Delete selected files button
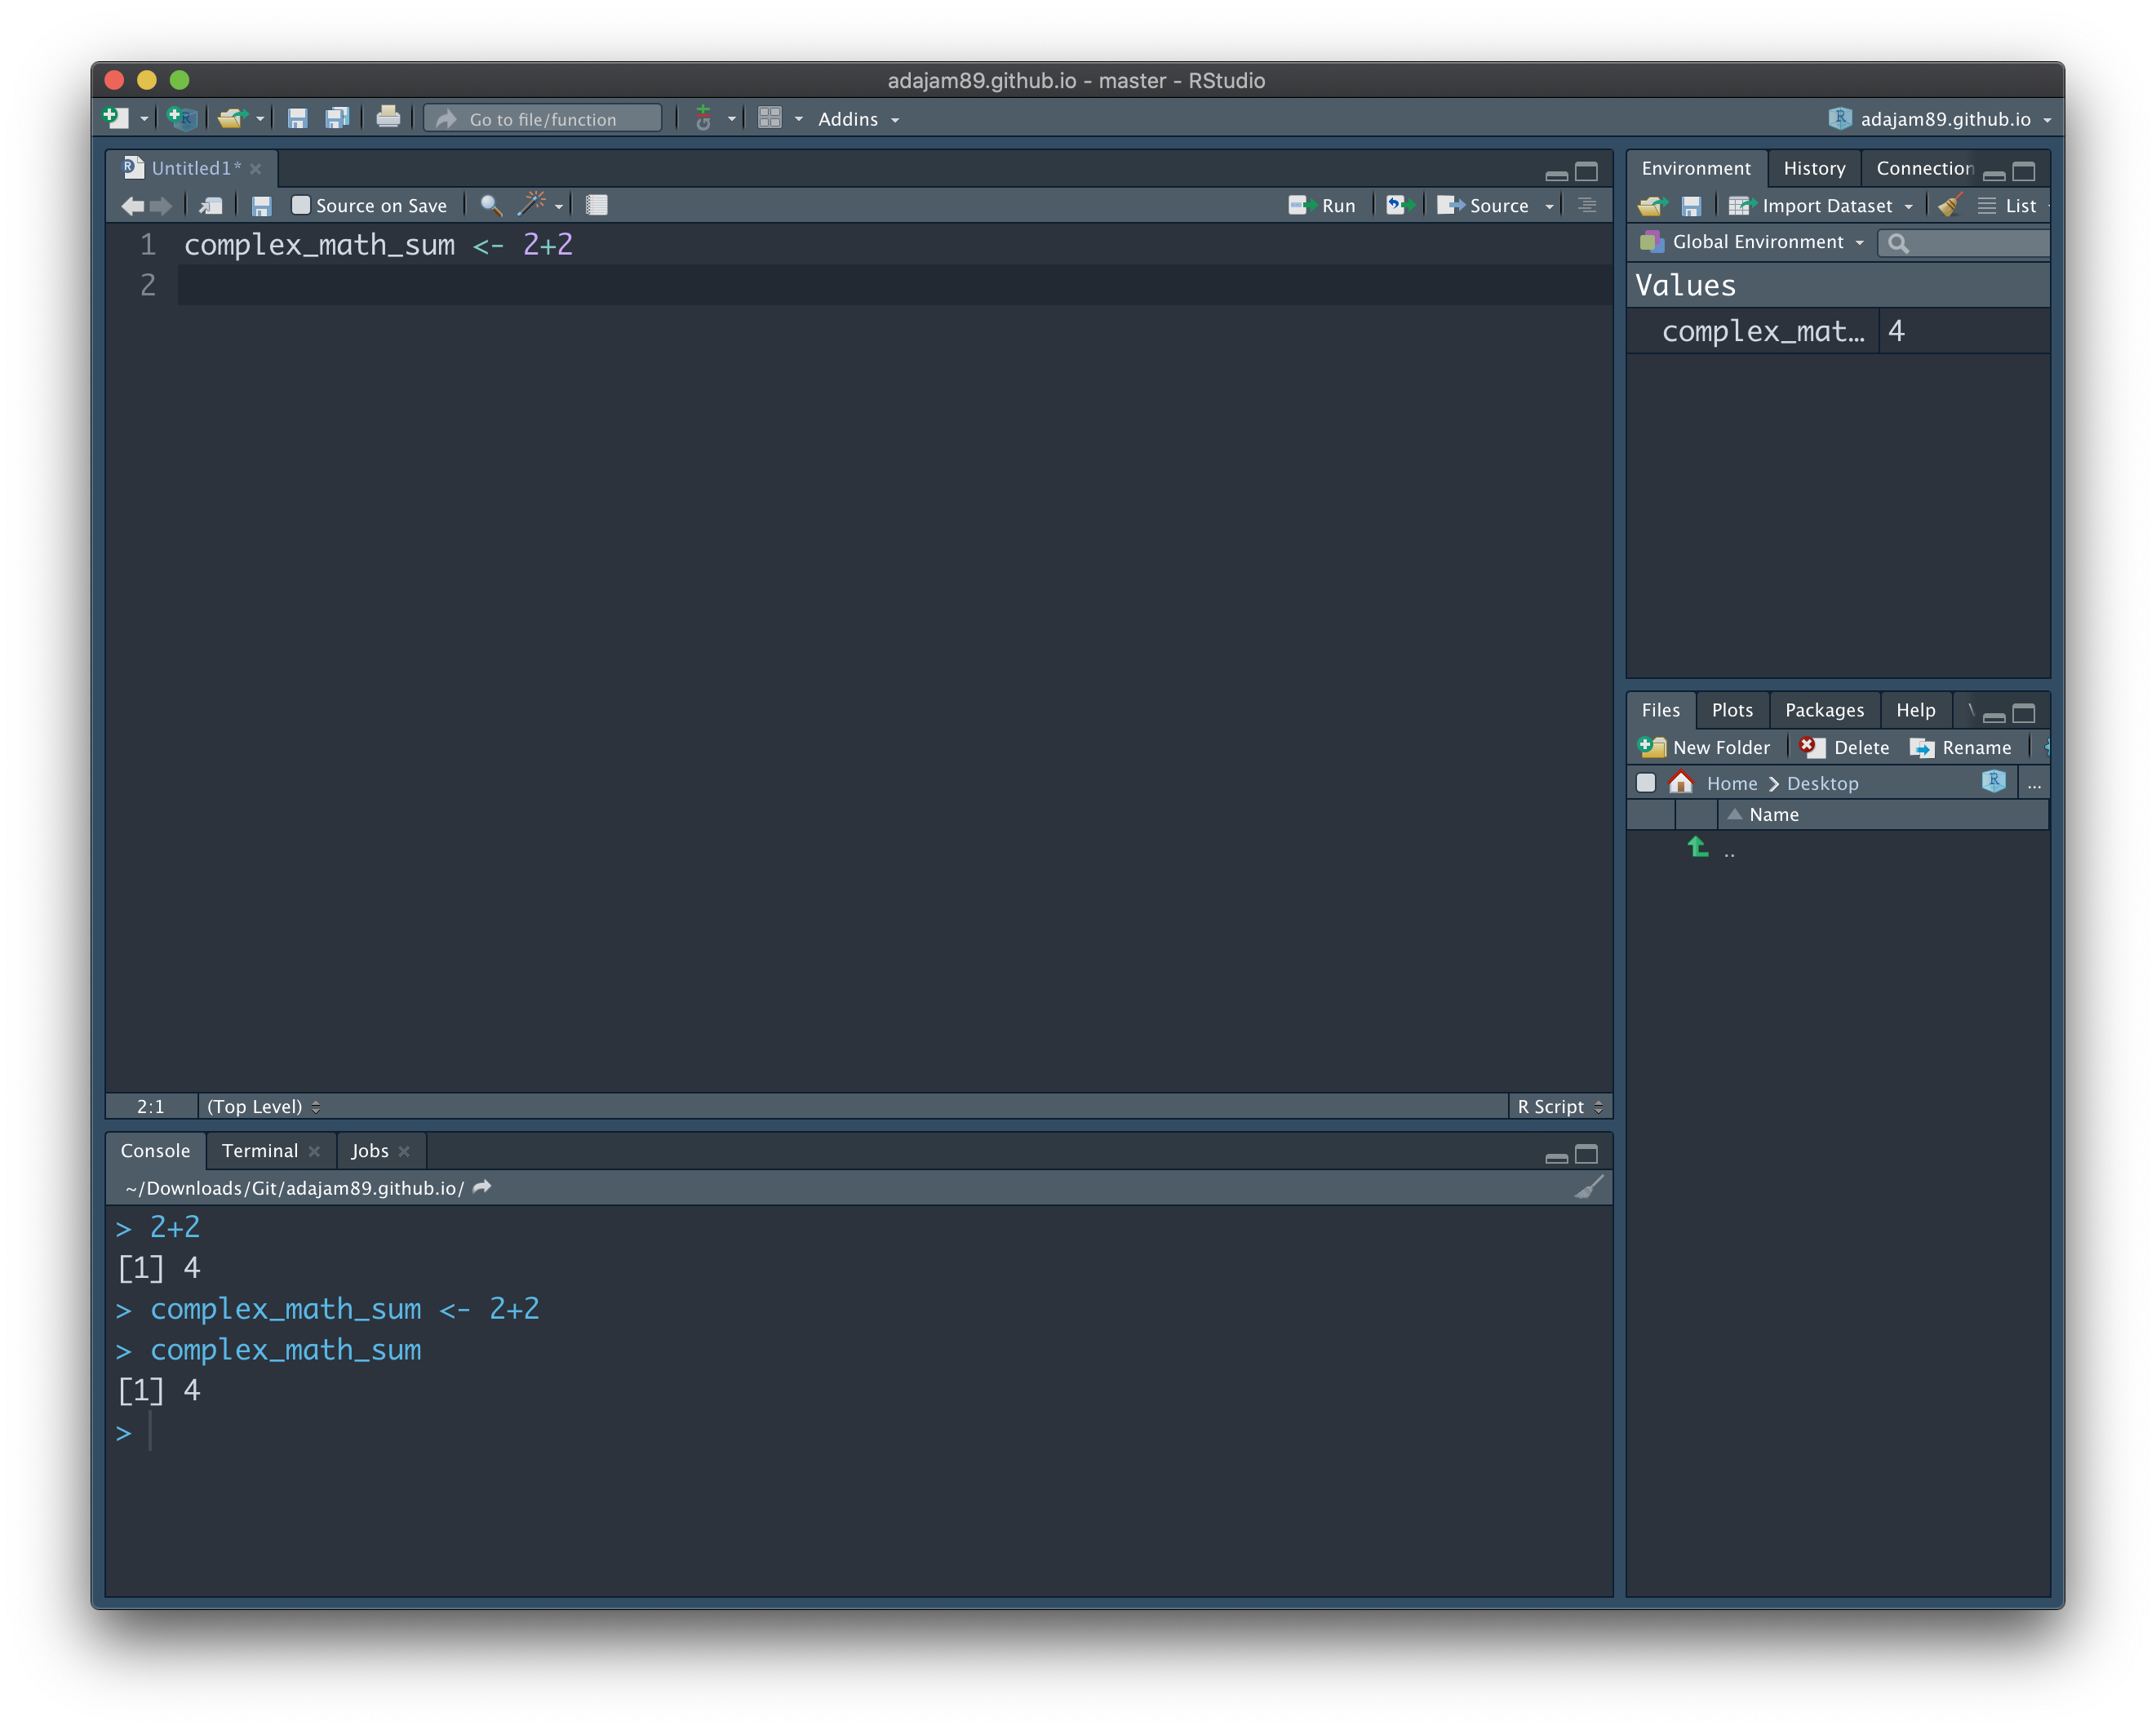 1844,747
